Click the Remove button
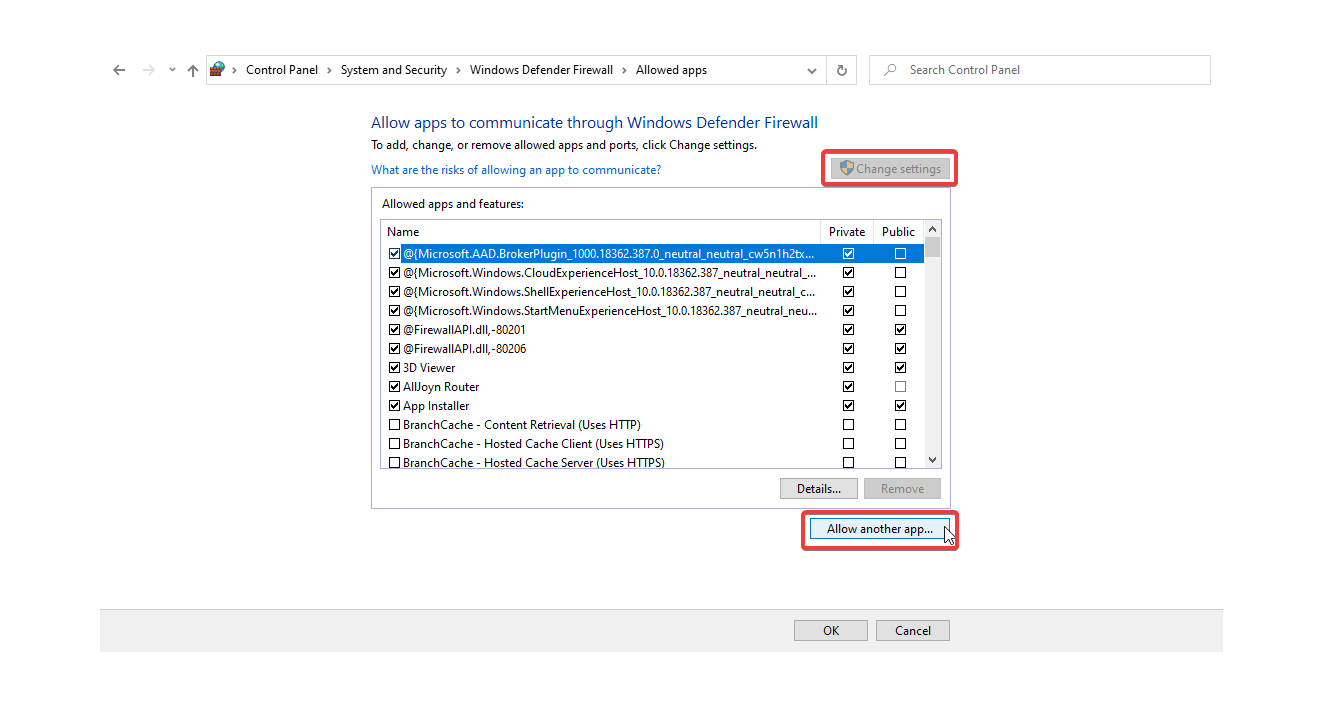The image size is (1323, 702). click(902, 489)
